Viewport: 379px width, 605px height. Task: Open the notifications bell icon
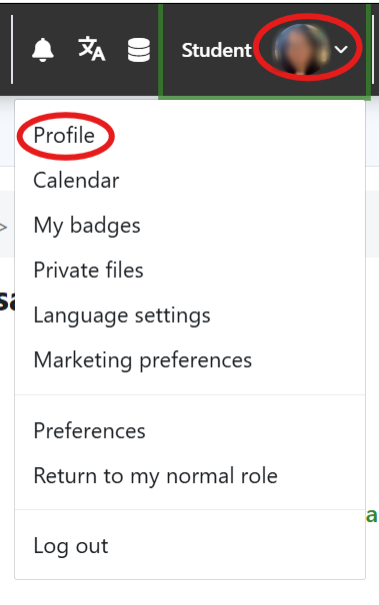(42, 50)
